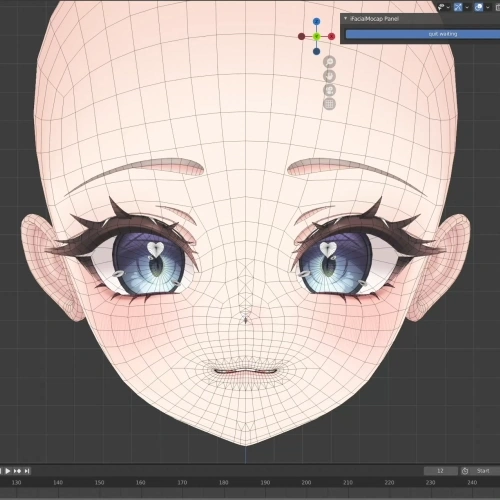Open the overlays options dropdown arrow

tap(488, 7)
